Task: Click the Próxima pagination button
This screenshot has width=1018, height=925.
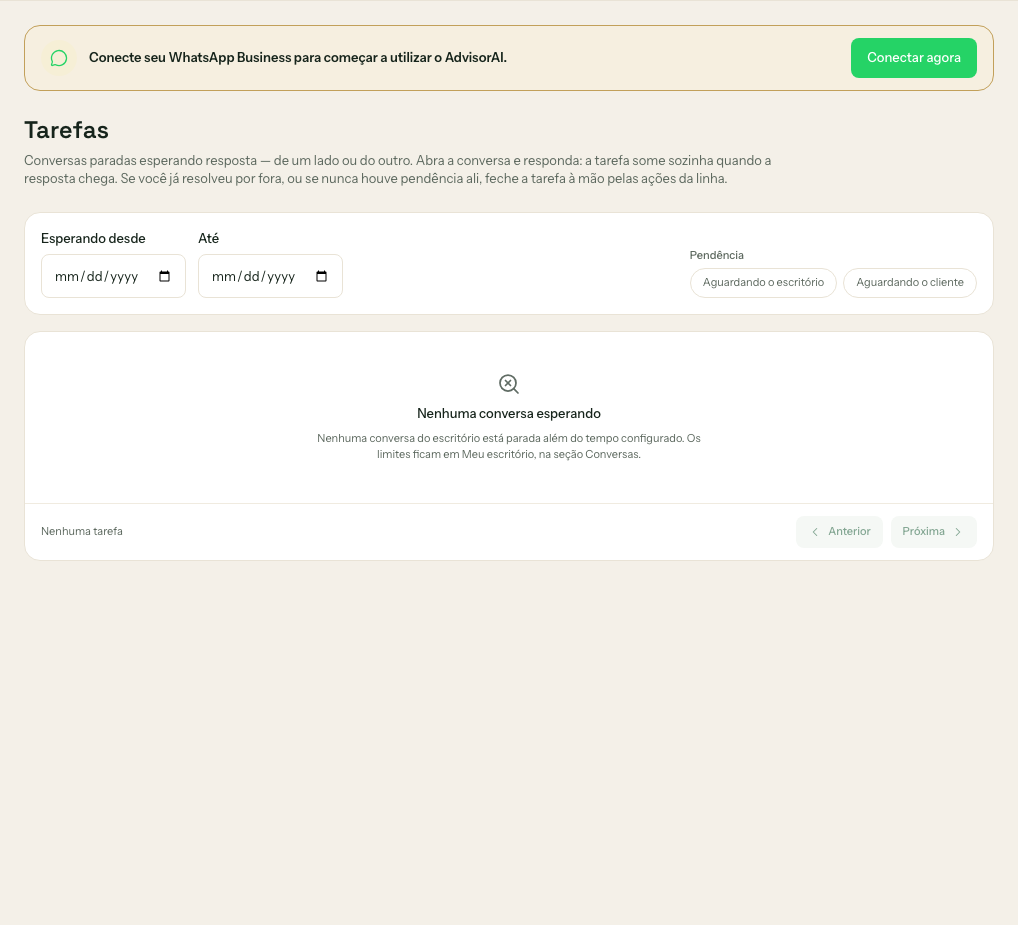Action: point(934,532)
